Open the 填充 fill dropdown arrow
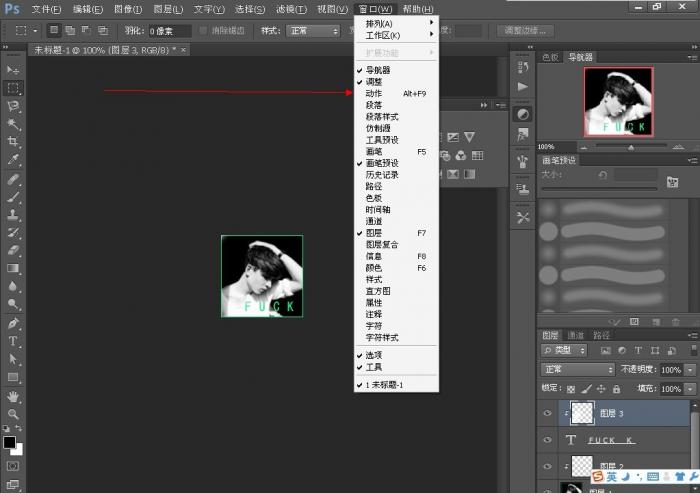The width and height of the screenshot is (700, 493). pyautogui.click(x=691, y=389)
